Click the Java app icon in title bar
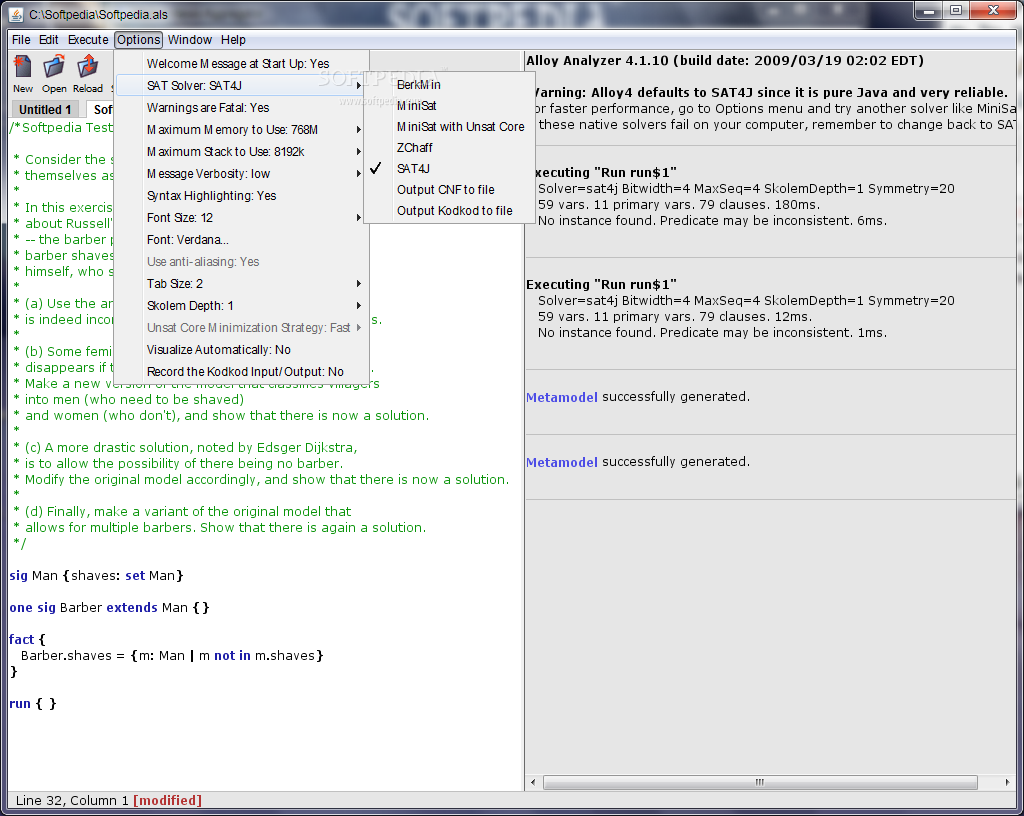The image size is (1024, 816). (x=16, y=14)
